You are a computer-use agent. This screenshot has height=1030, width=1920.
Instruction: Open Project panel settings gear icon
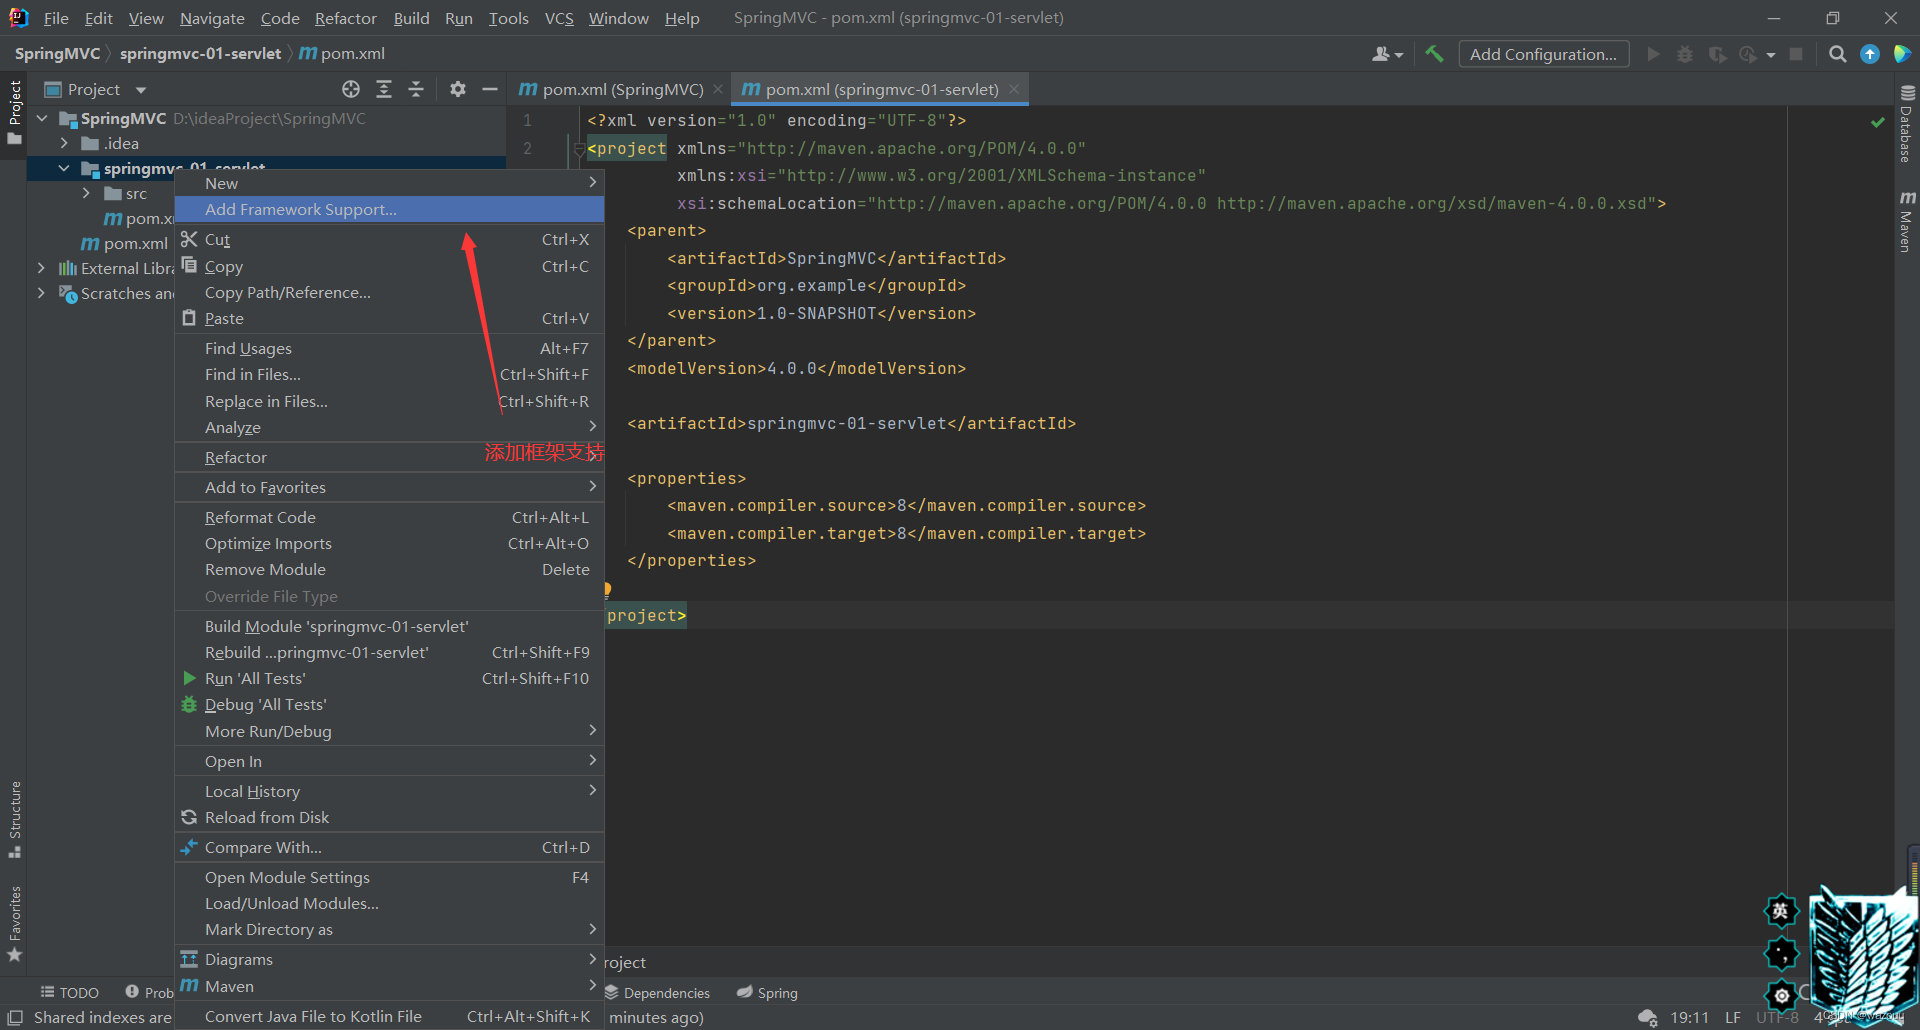click(458, 89)
